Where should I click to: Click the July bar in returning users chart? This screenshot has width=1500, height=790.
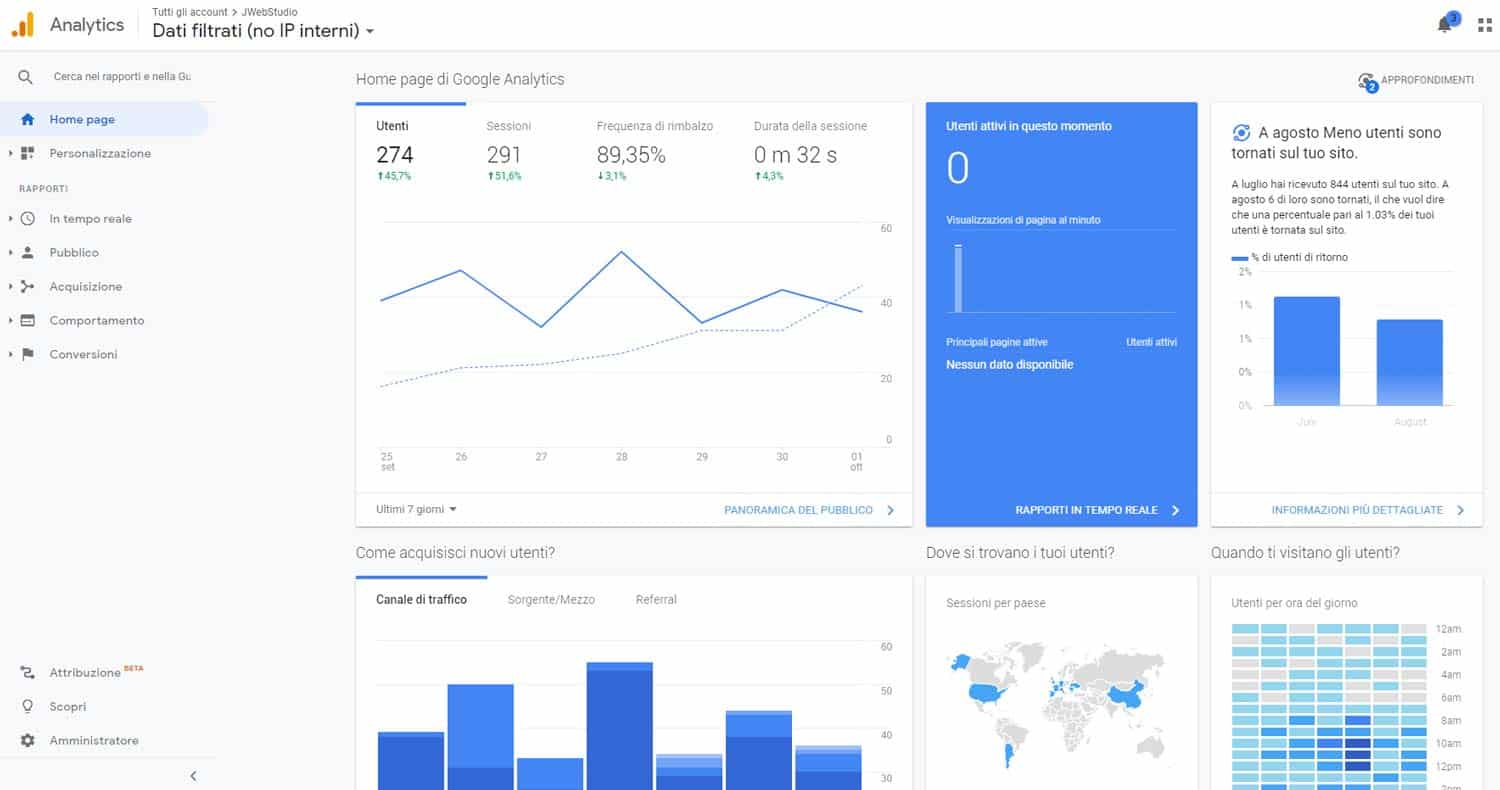pos(1306,351)
